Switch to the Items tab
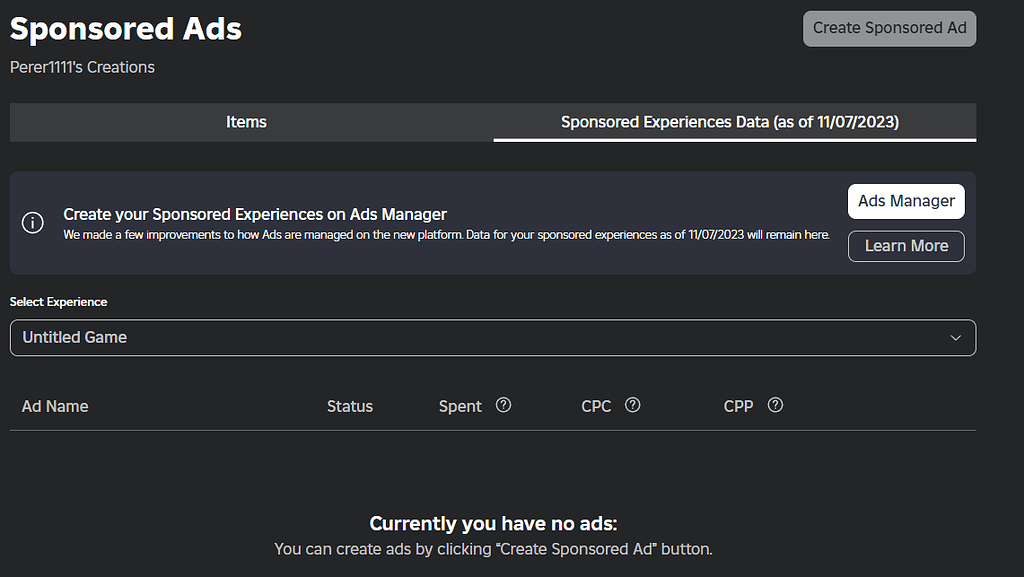Screen dimensions: 1024x577 pyautogui.click(x=246, y=121)
